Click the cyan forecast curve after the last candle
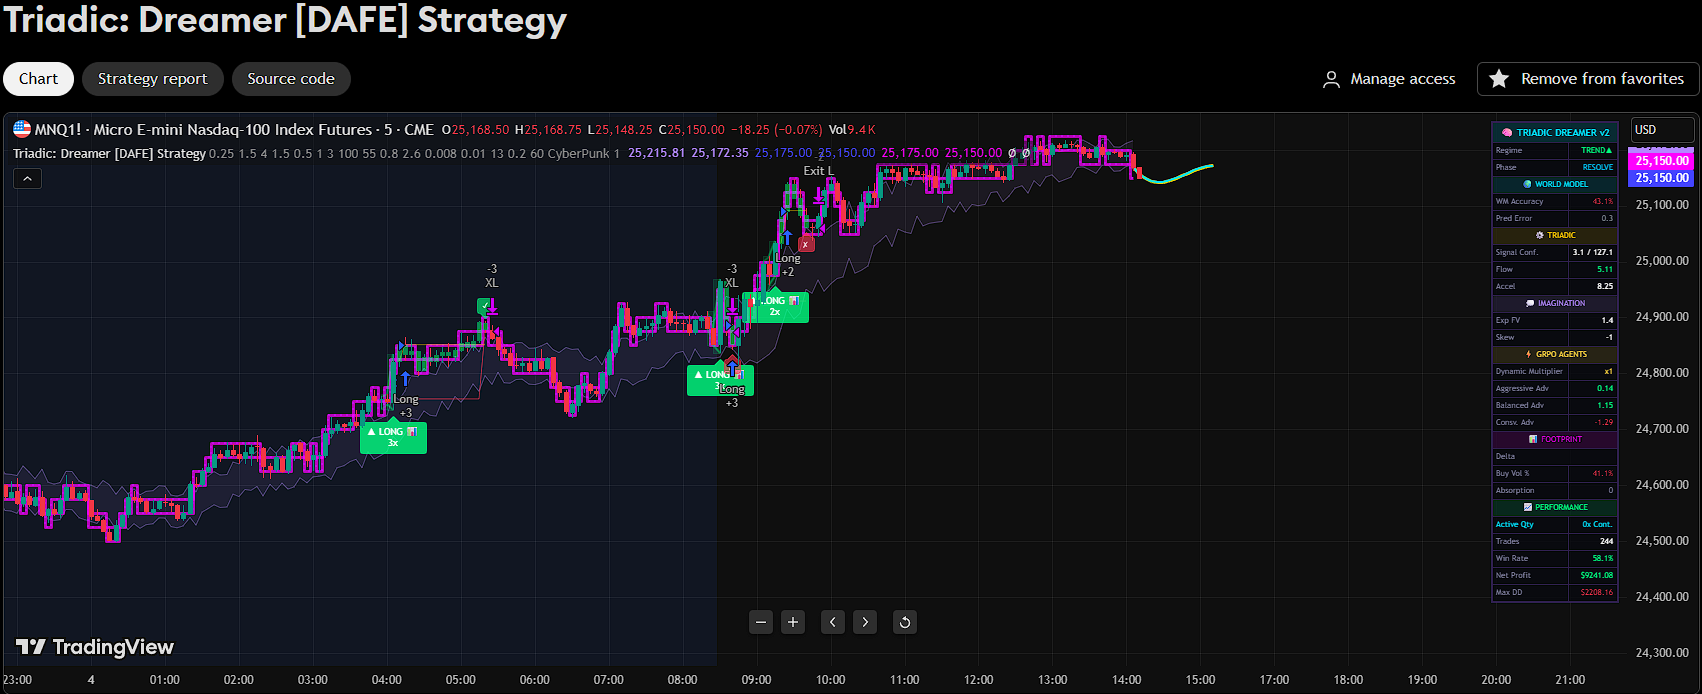Viewport: 1702px width, 694px height. pos(1178,174)
